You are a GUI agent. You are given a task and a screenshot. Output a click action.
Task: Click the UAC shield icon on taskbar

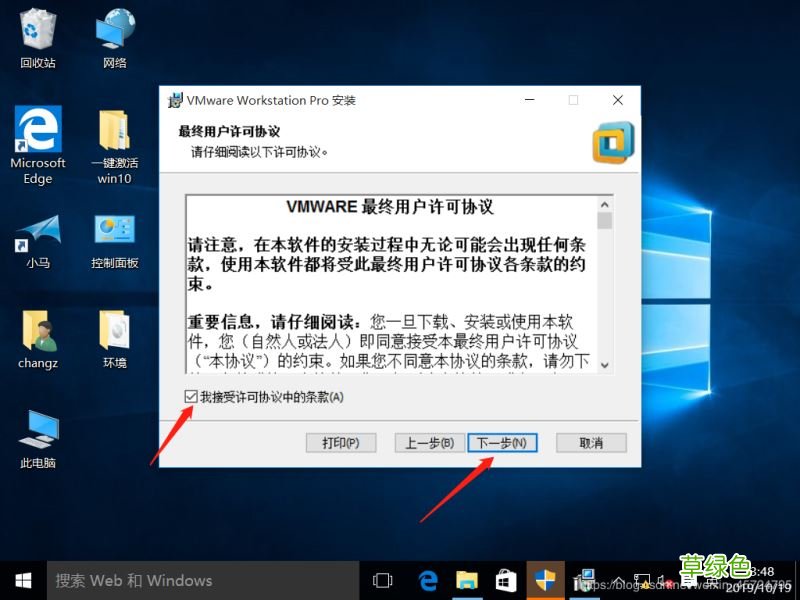coord(545,581)
